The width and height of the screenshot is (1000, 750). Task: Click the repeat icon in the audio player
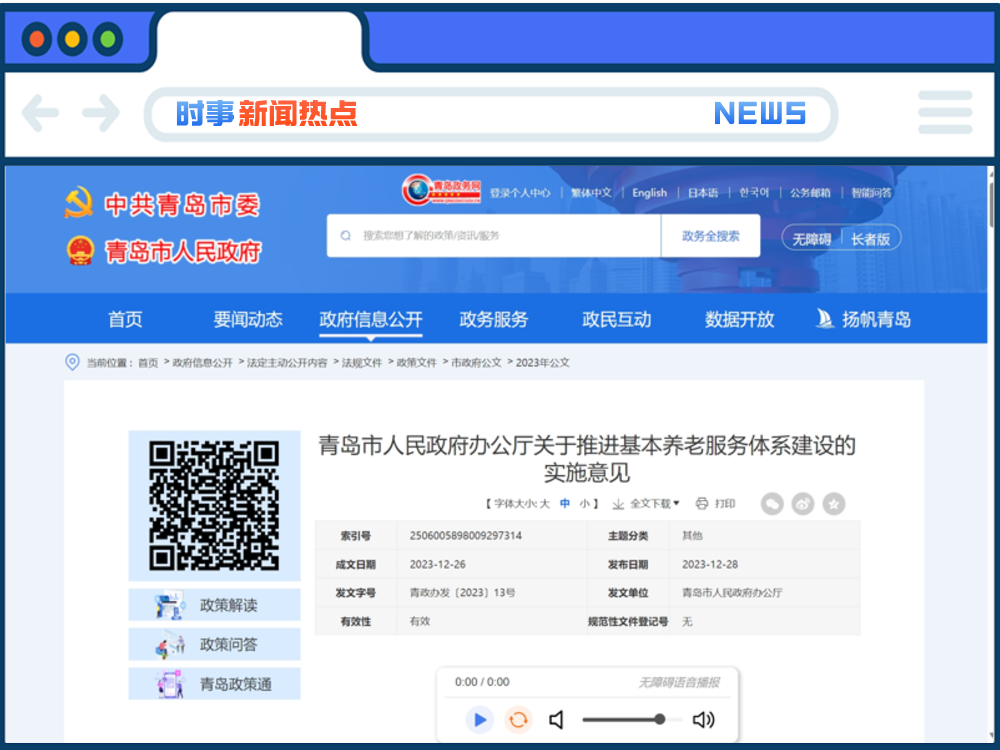[x=519, y=720]
